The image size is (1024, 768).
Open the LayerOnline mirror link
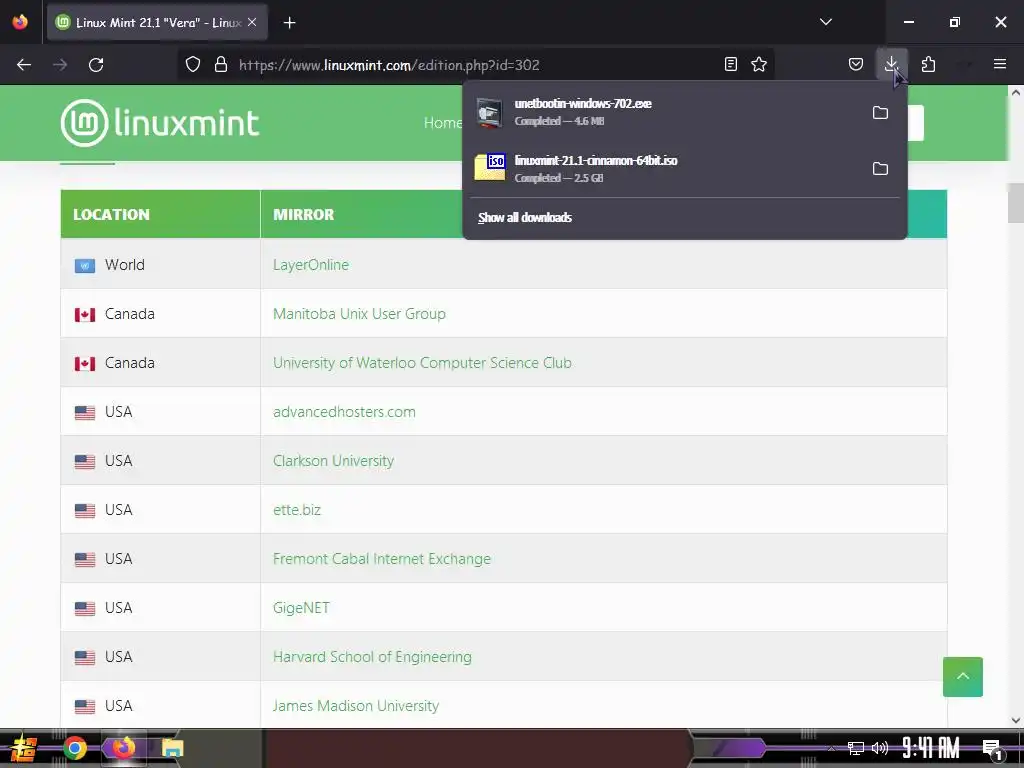(x=311, y=264)
